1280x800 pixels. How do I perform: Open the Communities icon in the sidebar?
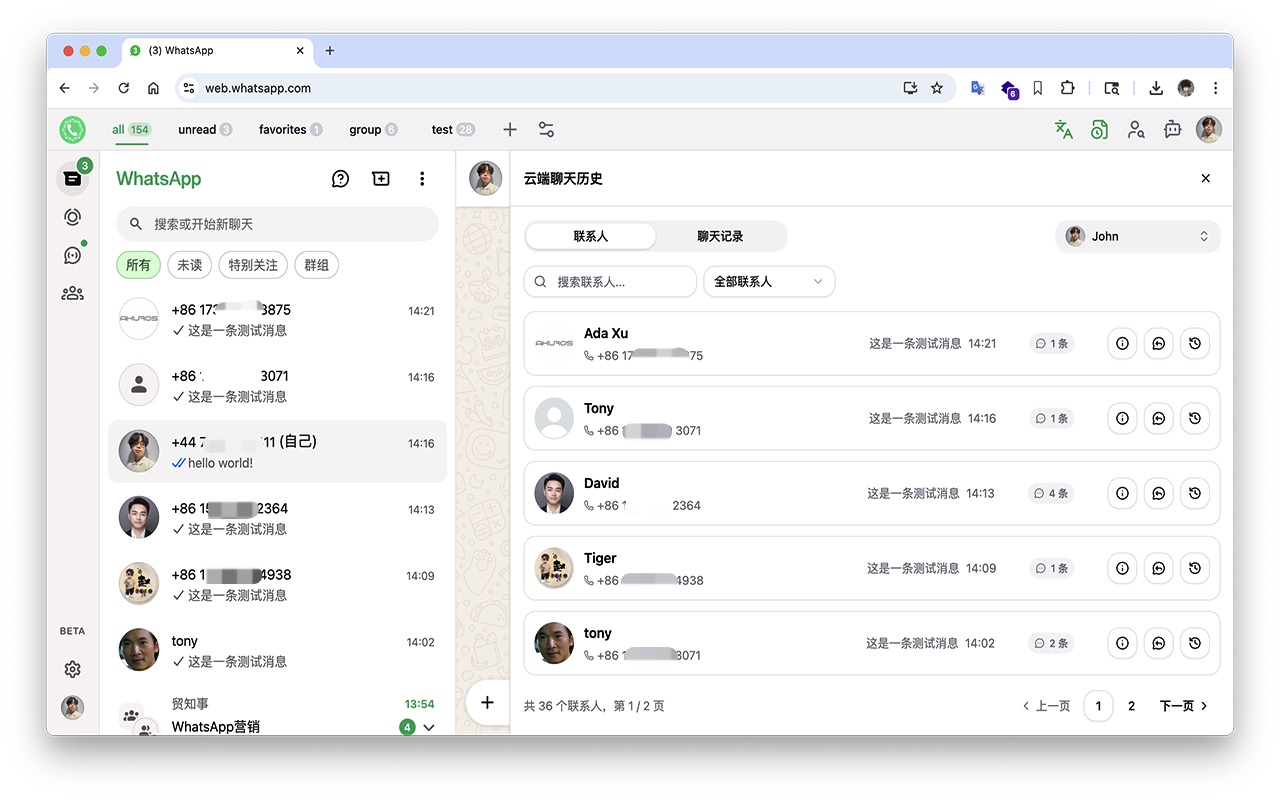pos(72,293)
